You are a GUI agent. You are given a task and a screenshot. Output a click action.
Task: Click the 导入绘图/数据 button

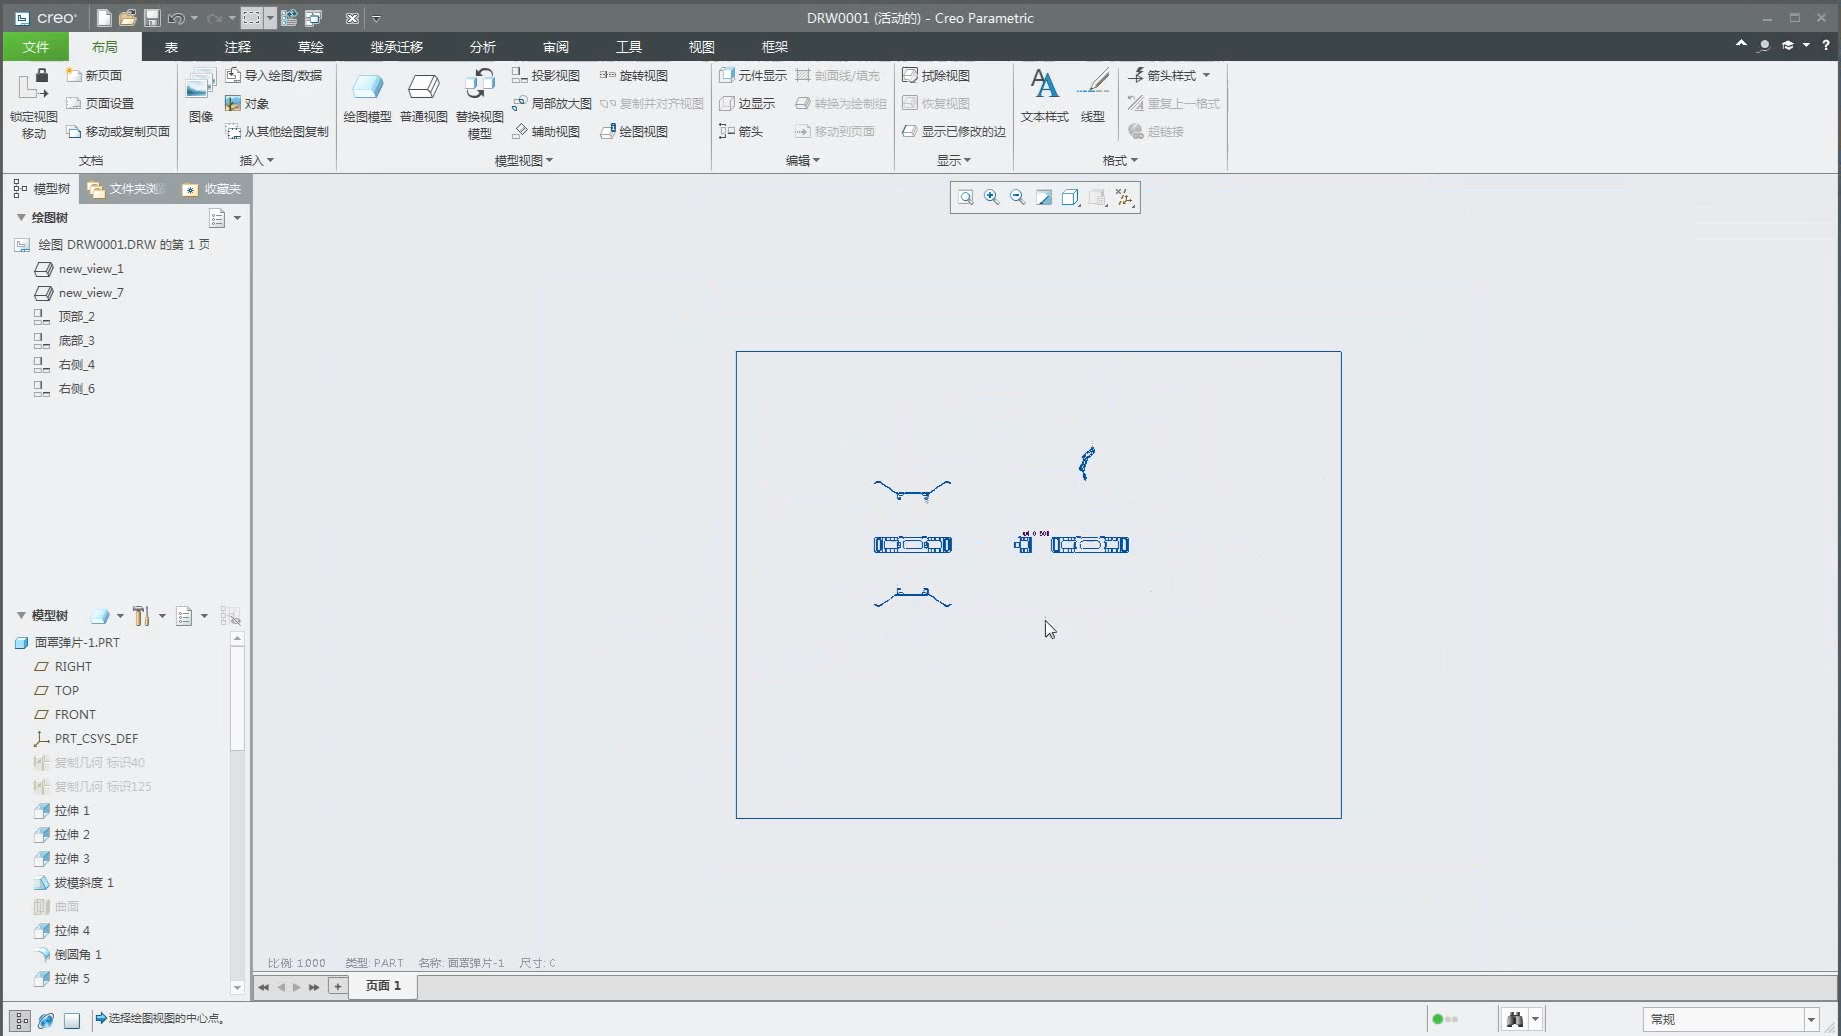click(274, 76)
